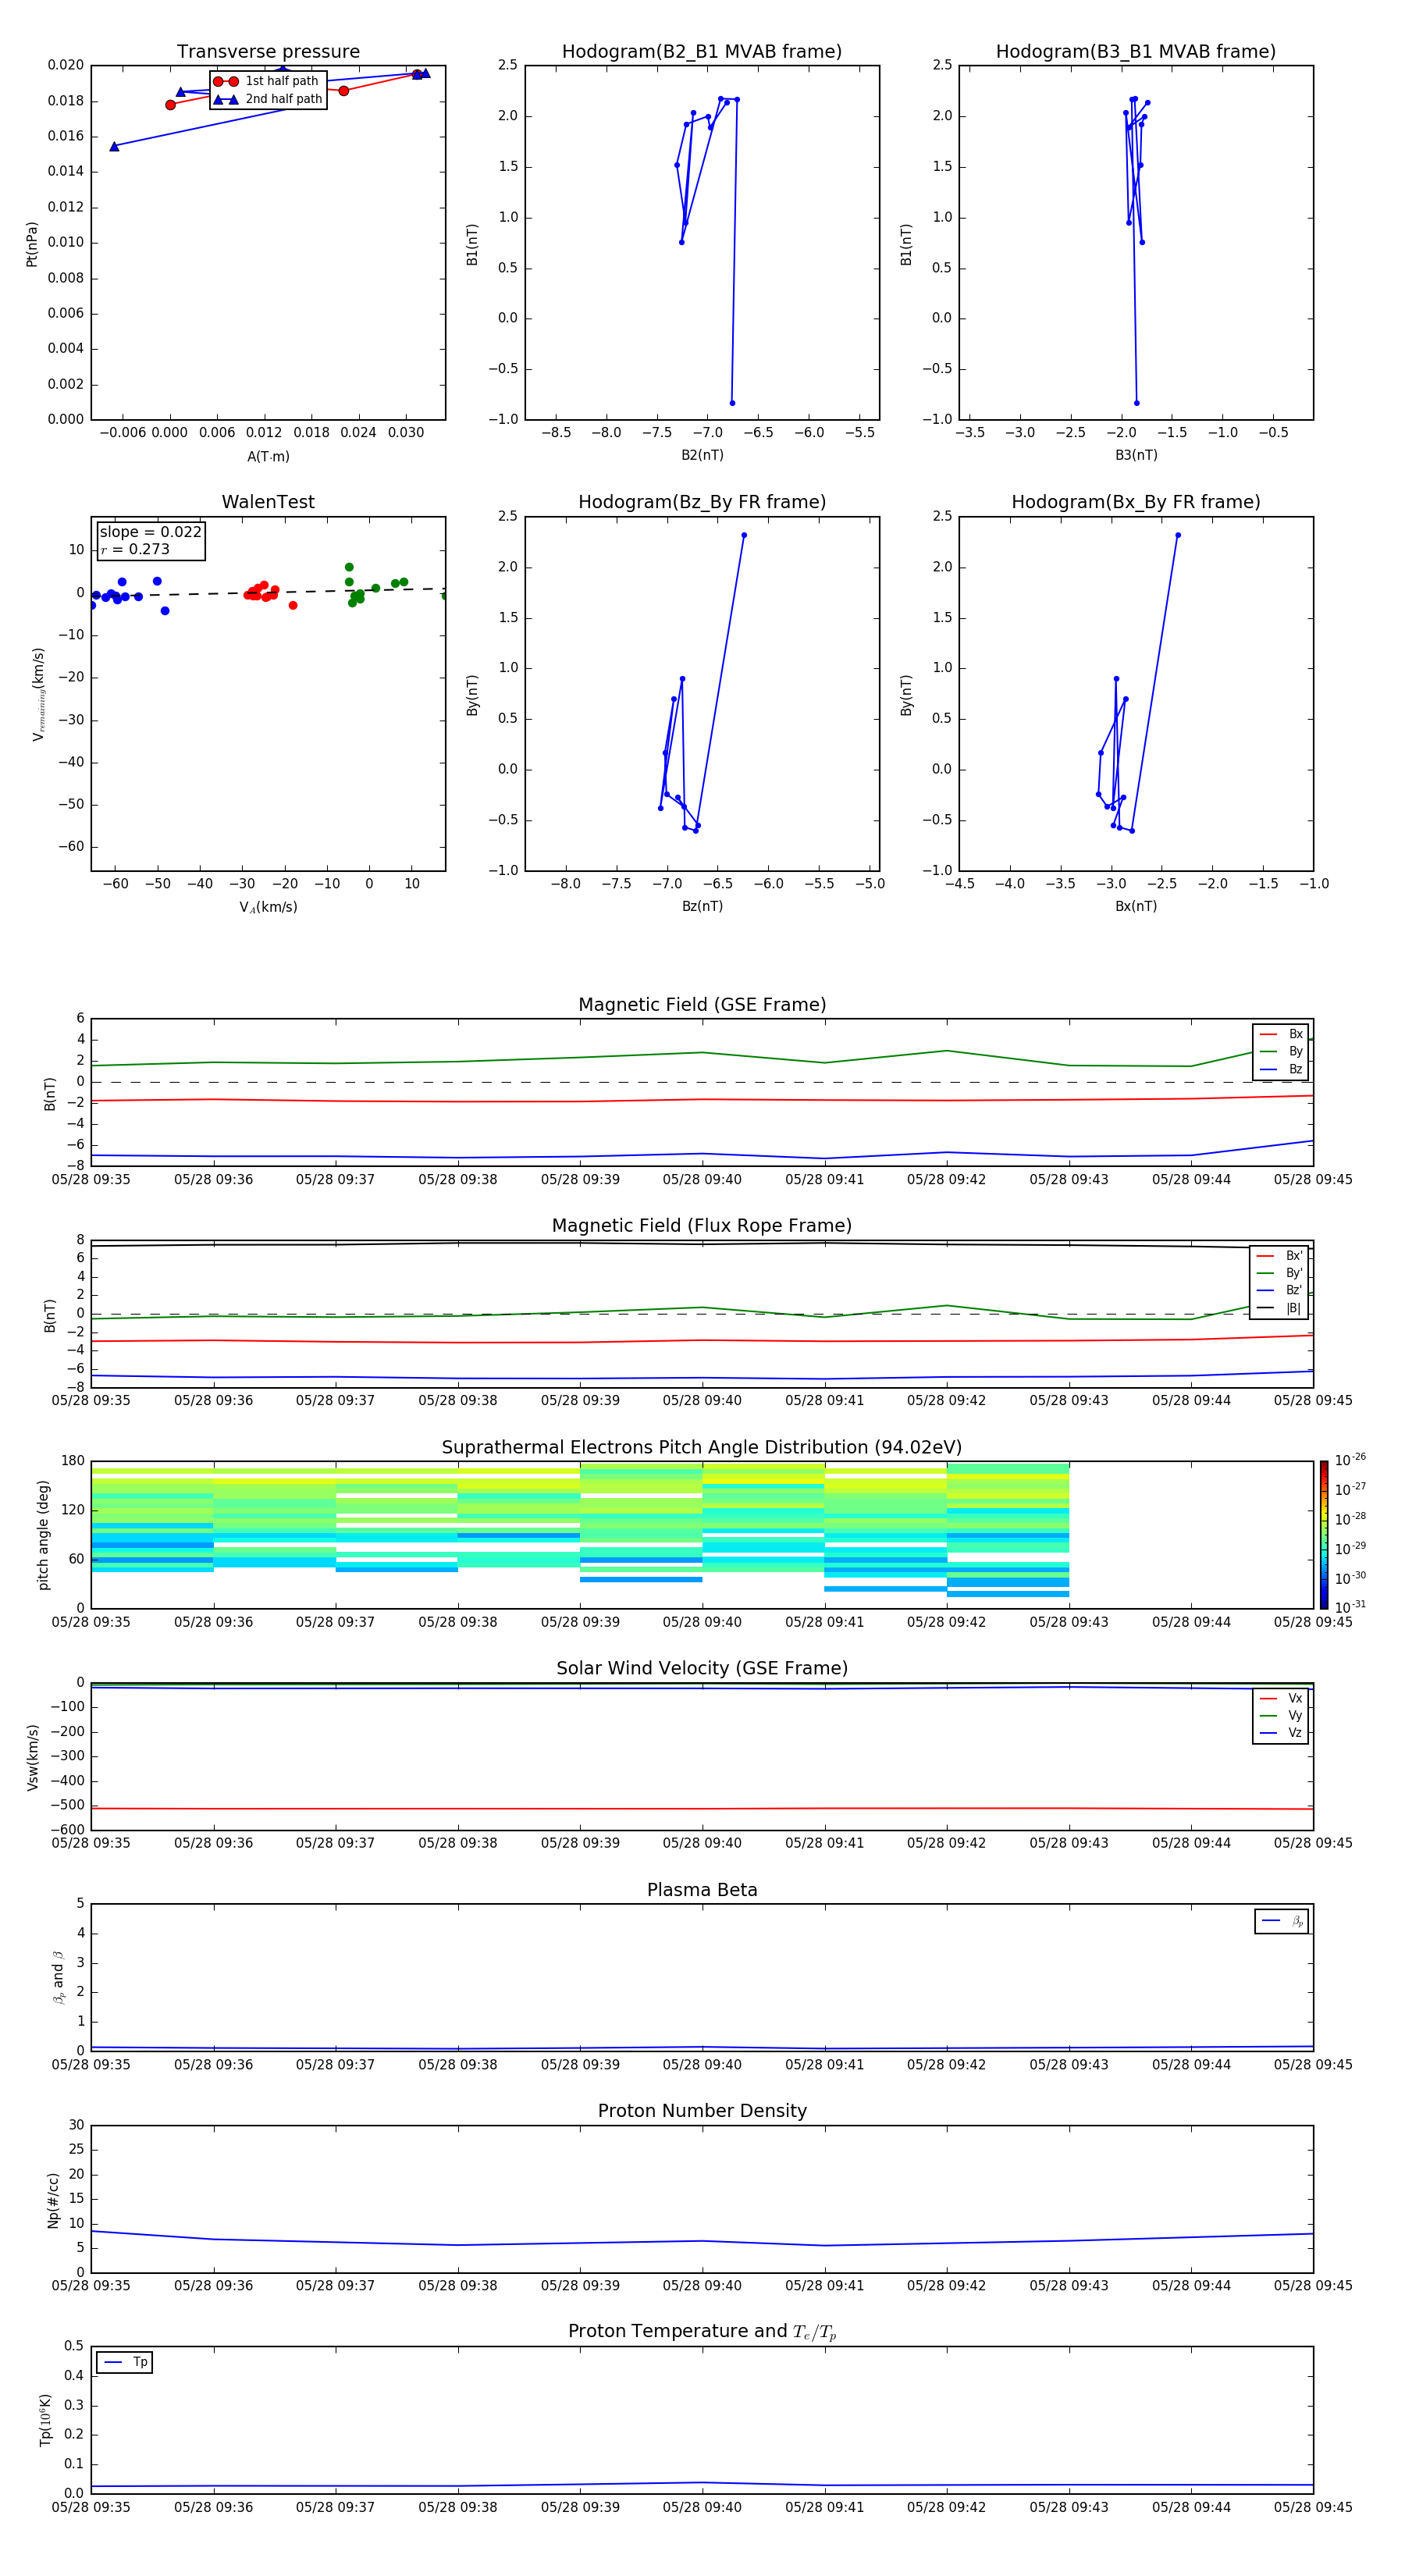Viewport: 1405px width, 2576px height.
Task: Click the "Transverse pressure" plot title
Action: pos(268,51)
